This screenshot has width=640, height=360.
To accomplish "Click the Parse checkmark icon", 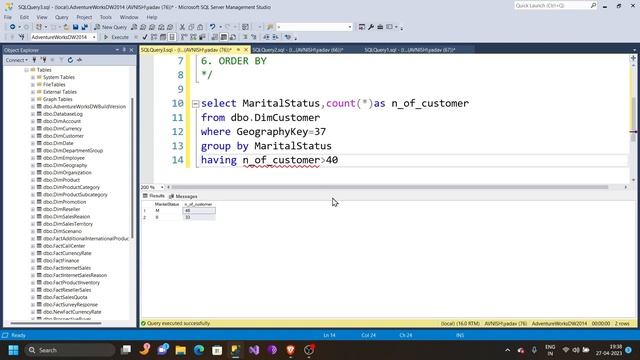I will click(144, 37).
